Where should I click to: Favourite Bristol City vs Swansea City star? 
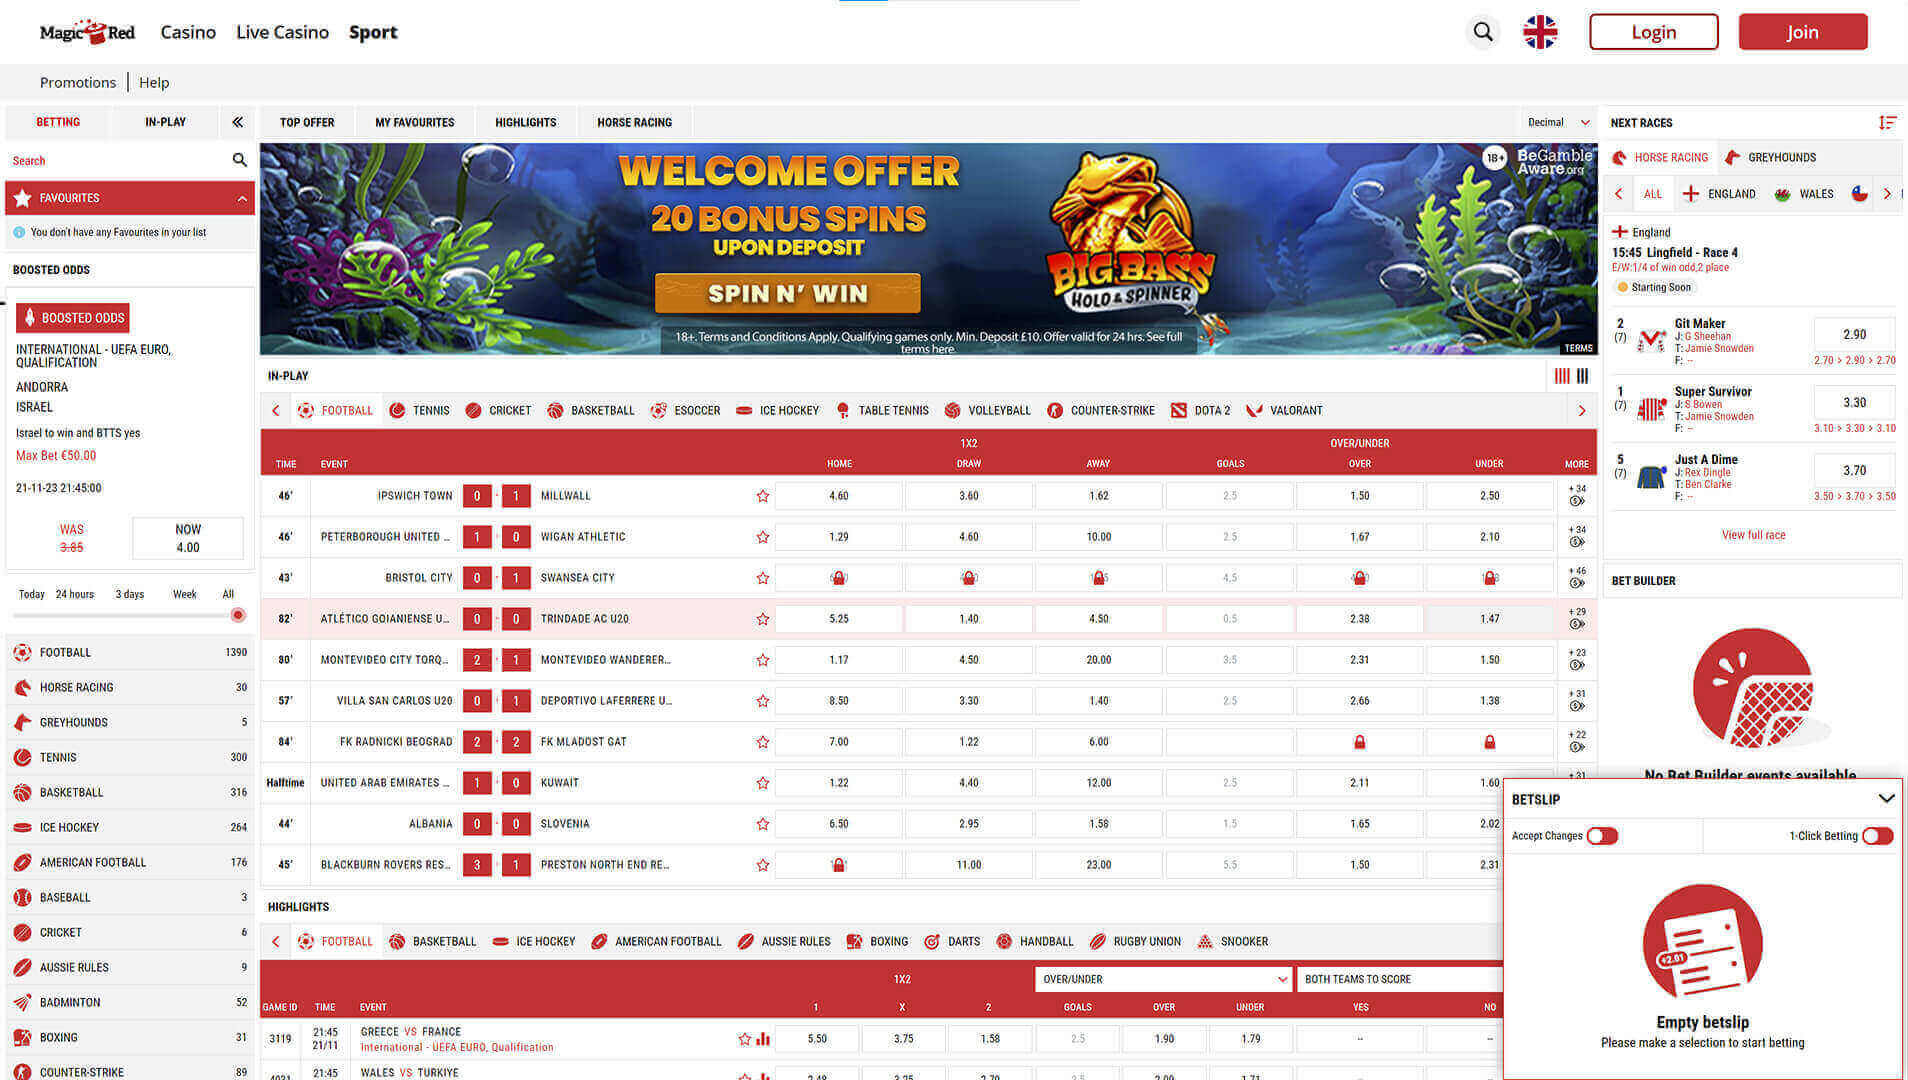click(763, 578)
